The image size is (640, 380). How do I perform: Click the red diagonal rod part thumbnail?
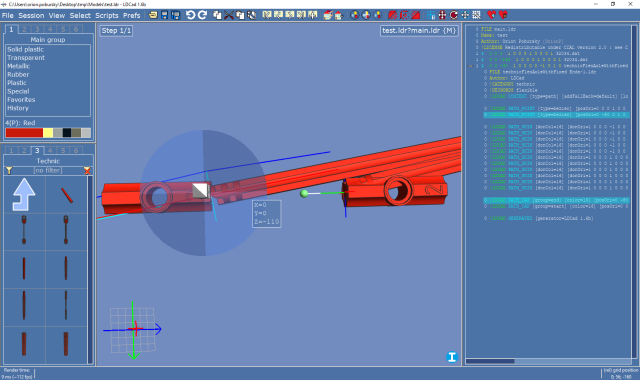[x=67, y=195]
